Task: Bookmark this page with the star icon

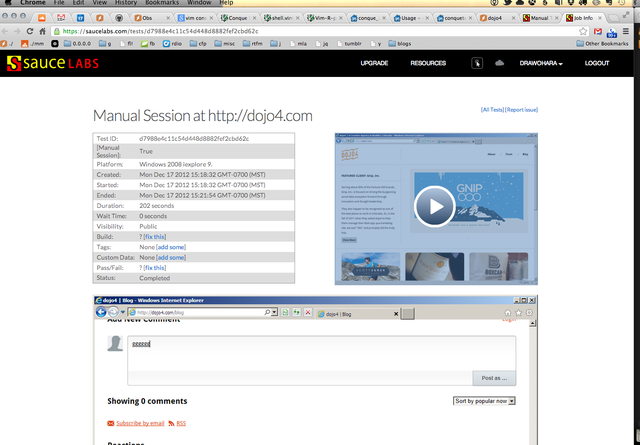Action: (x=583, y=31)
